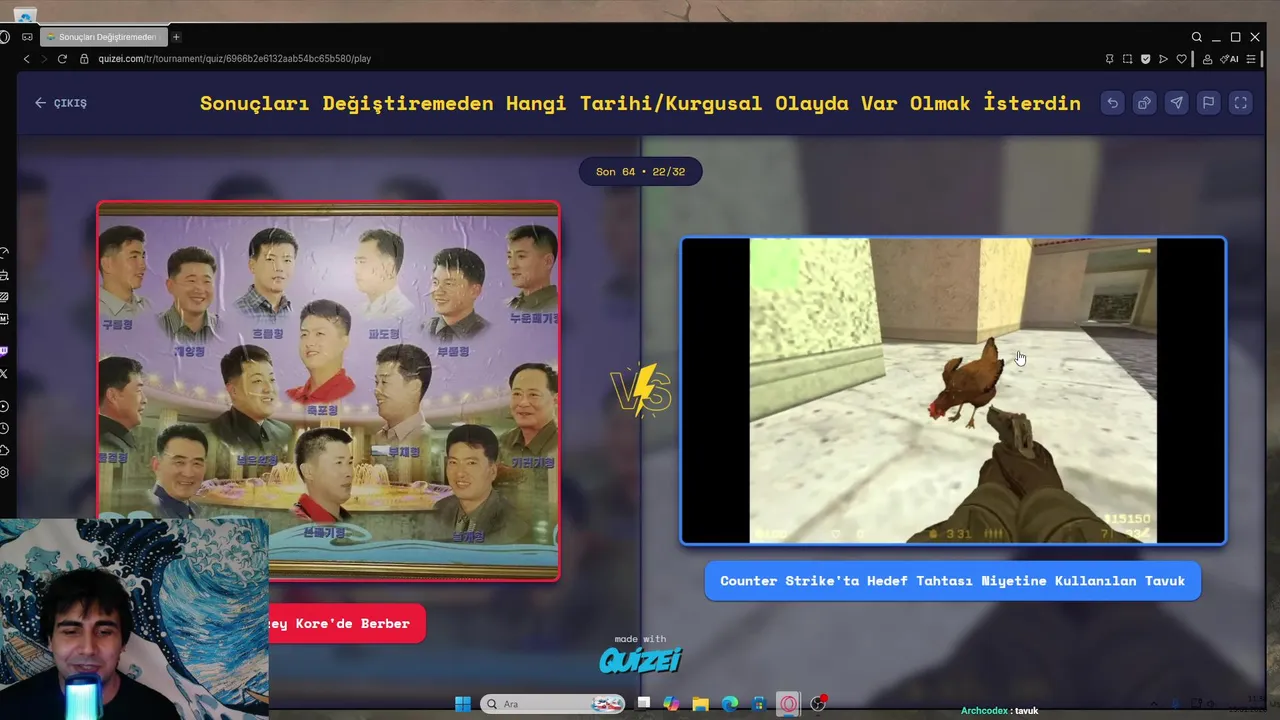Screen dimensions: 1280x720
Task: Select the red 'Kore'de Berber' answer button
Action: pyautogui.click(x=347, y=623)
